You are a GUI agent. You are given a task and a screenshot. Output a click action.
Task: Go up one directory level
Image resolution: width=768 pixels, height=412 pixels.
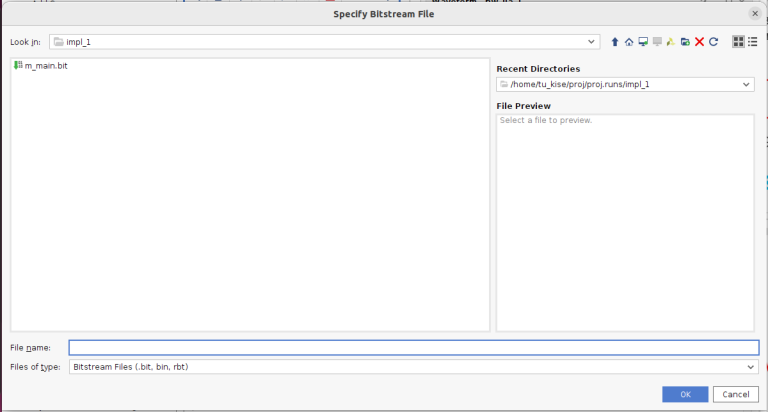(x=615, y=42)
